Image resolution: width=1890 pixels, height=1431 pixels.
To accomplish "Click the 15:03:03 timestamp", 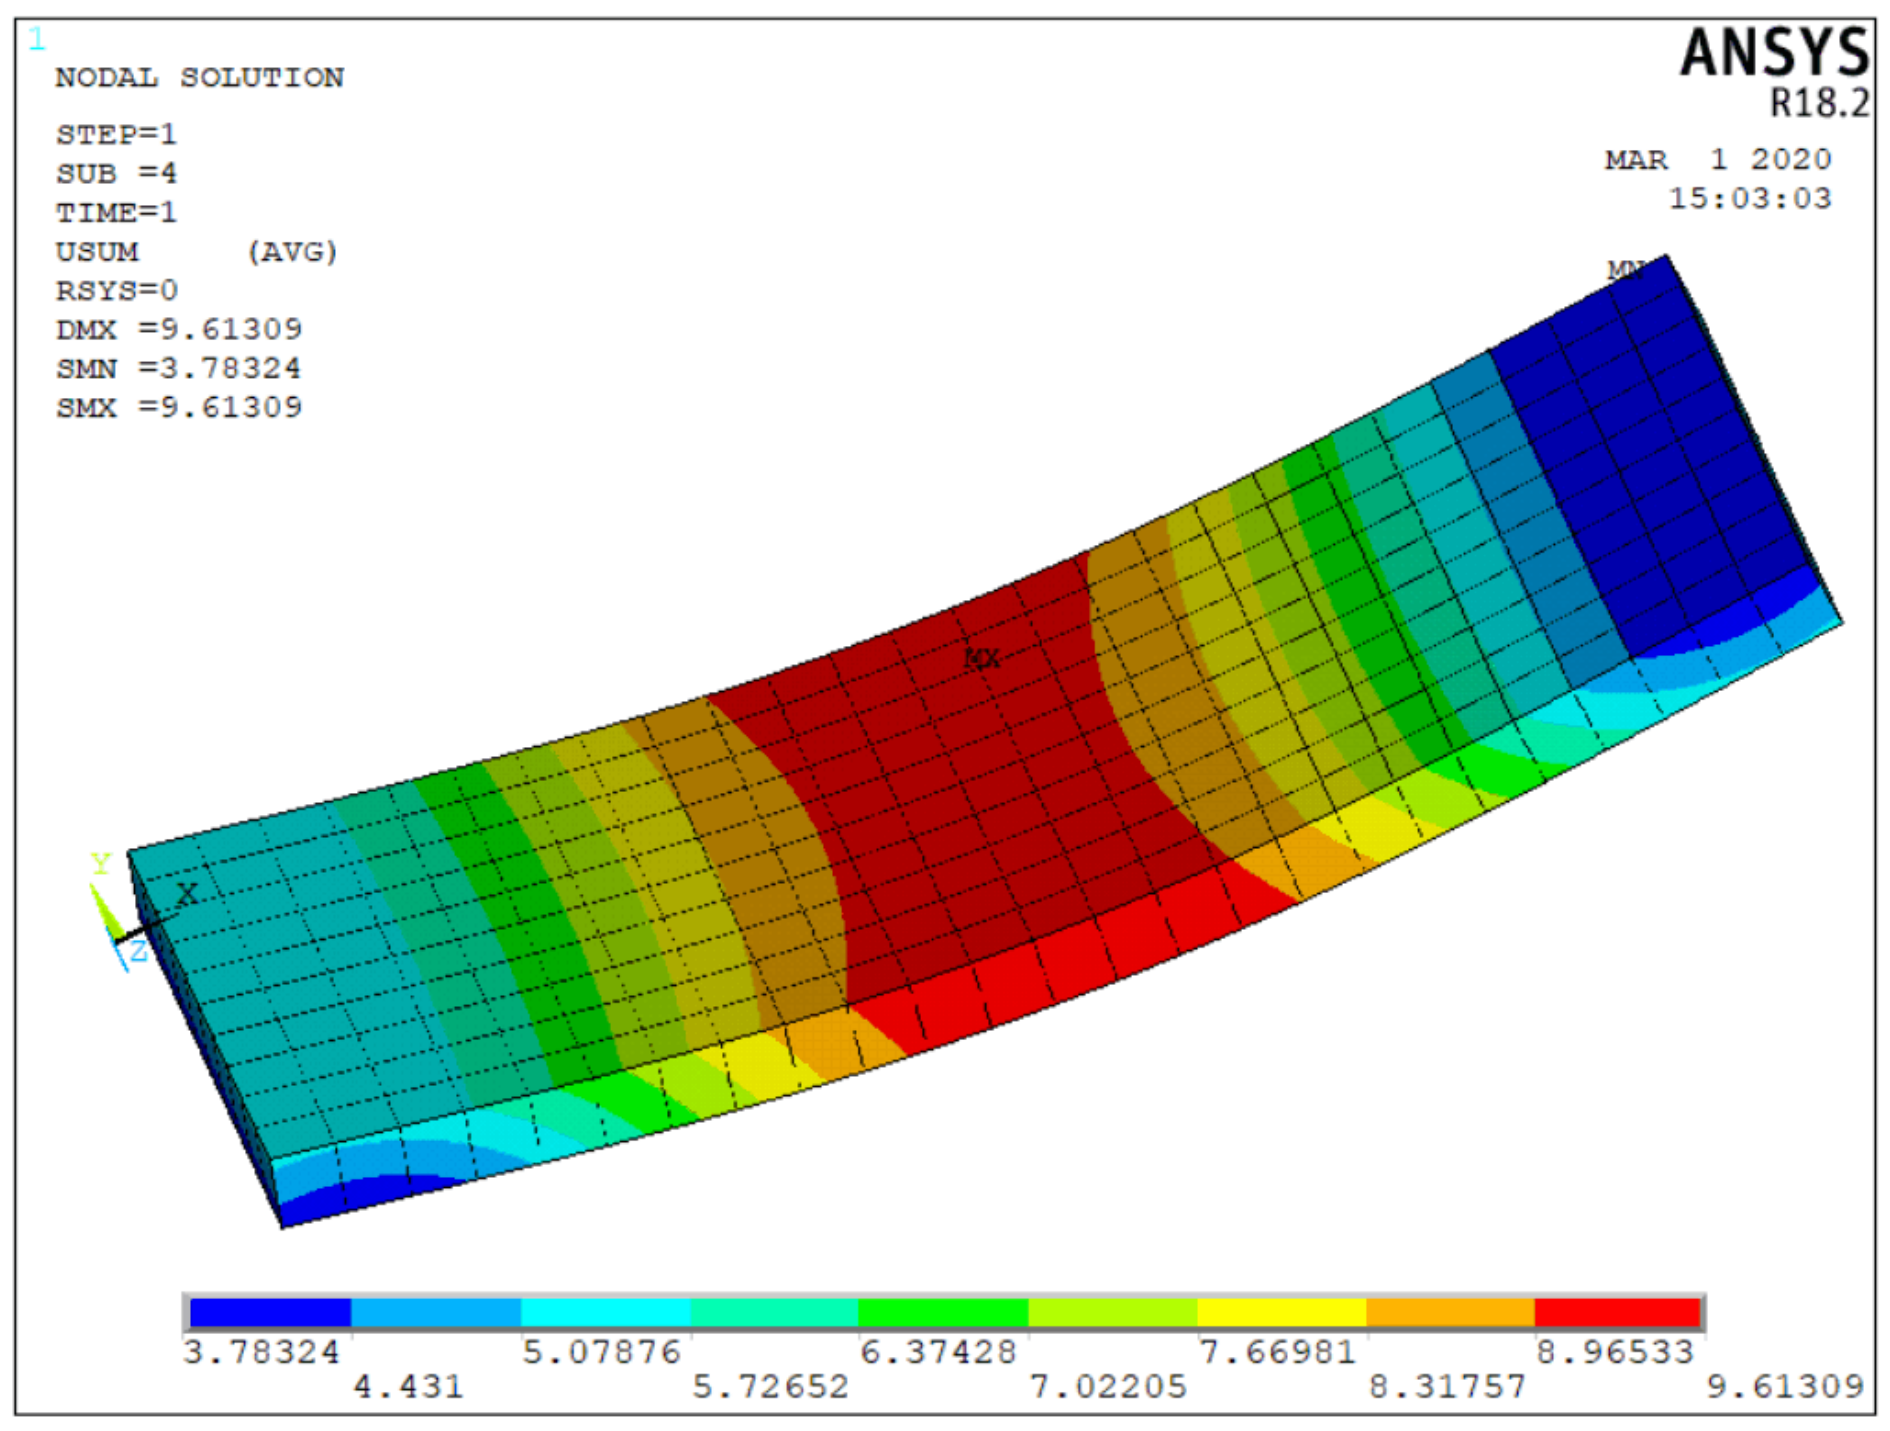I will coord(1749,198).
